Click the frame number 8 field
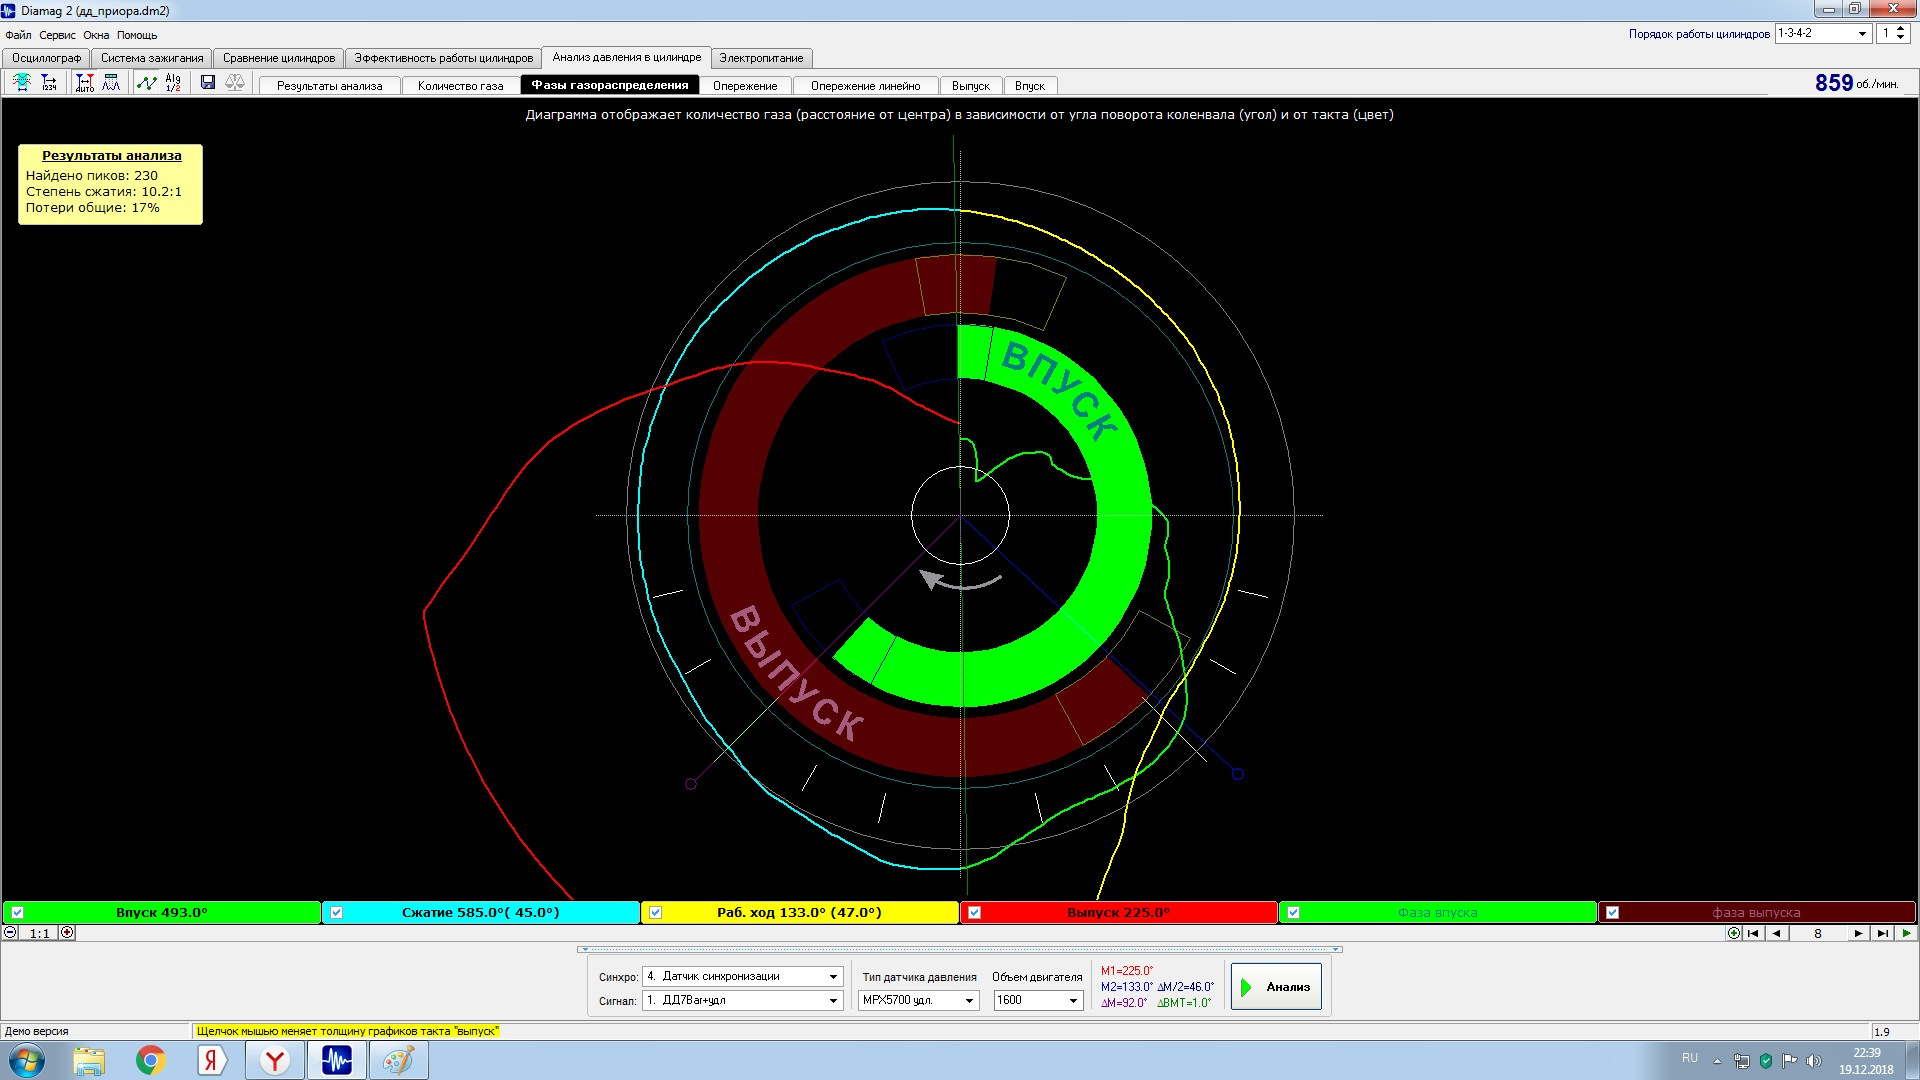The image size is (1920, 1080). (1817, 933)
